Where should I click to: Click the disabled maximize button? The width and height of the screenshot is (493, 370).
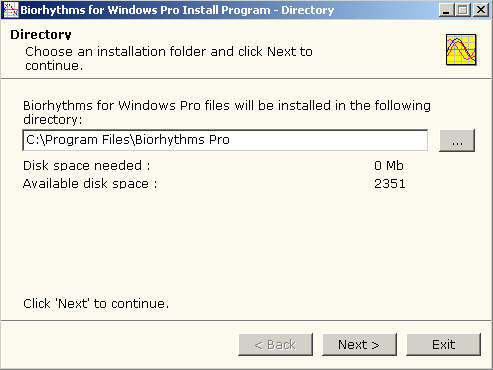[463, 10]
